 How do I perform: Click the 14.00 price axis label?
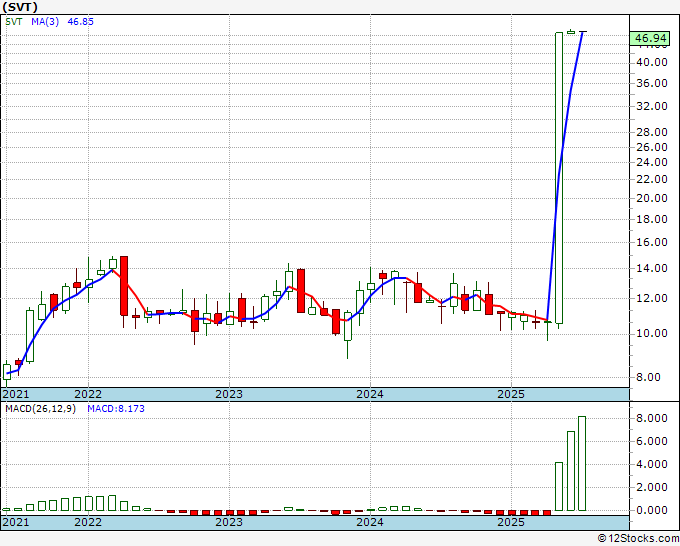(652, 268)
